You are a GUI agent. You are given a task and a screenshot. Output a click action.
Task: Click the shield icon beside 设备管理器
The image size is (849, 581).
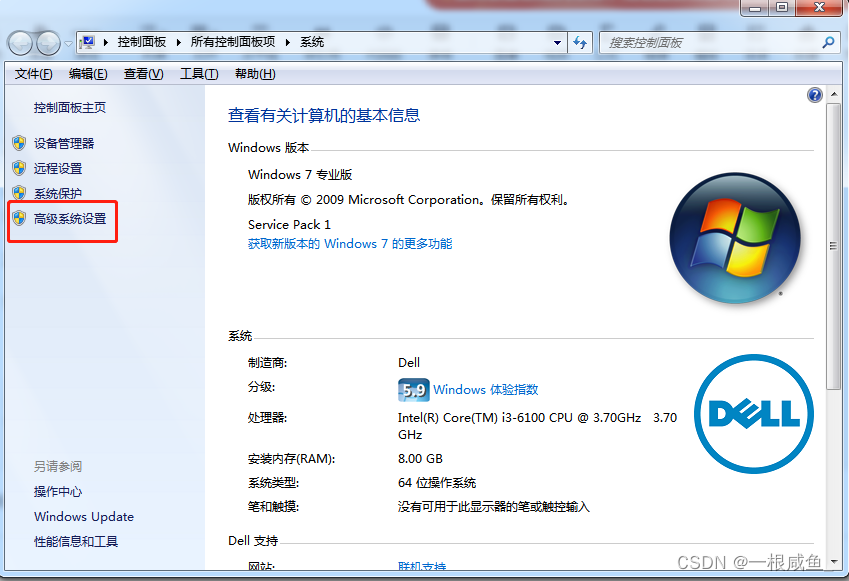click(19, 143)
